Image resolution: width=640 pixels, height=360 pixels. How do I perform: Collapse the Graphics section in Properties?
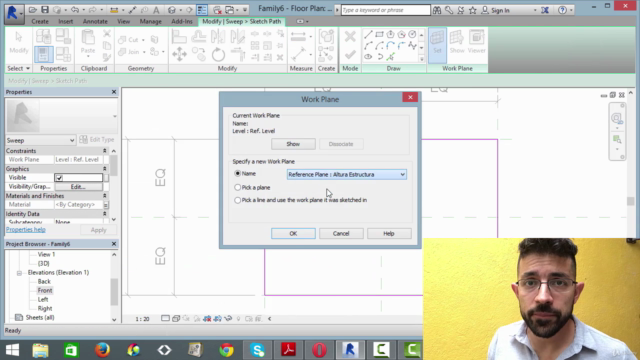click(104, 169)
